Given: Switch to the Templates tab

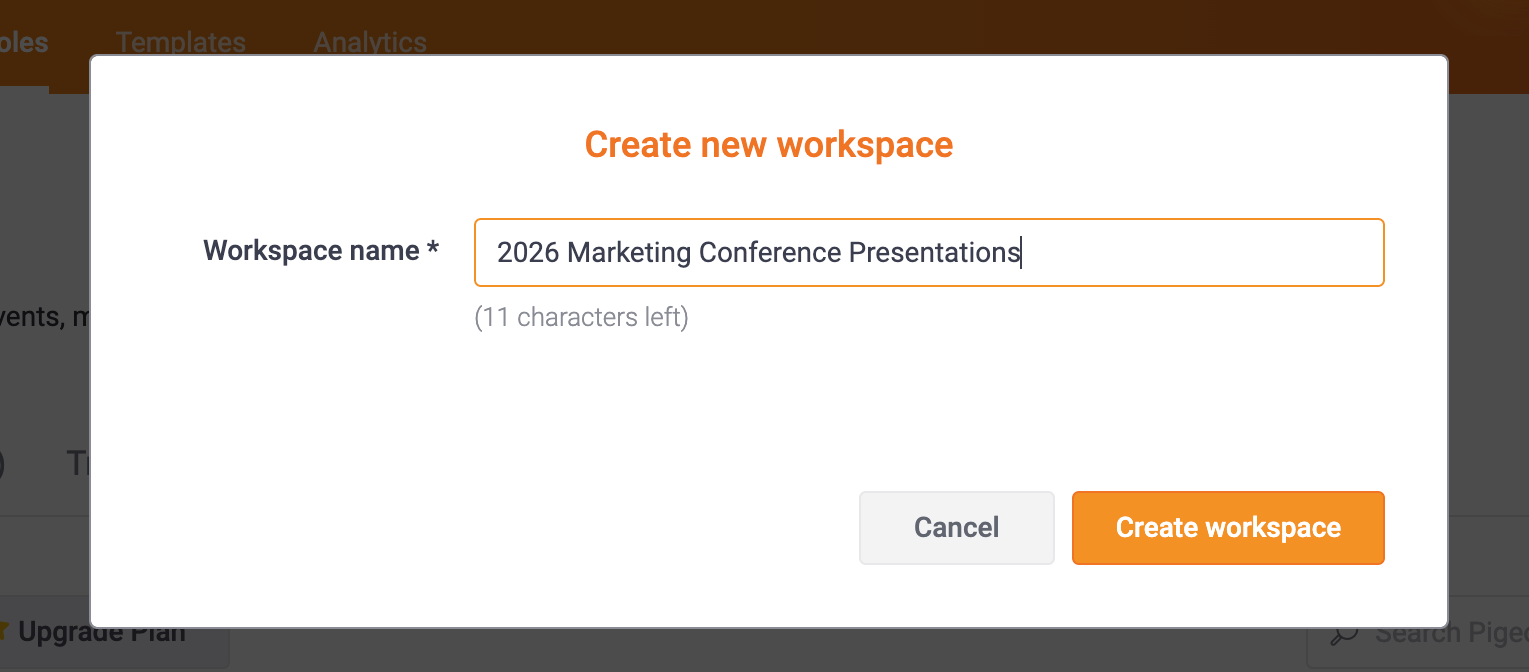Looking at the screenshot, I should pyautogui.click(x=180, y=43).
